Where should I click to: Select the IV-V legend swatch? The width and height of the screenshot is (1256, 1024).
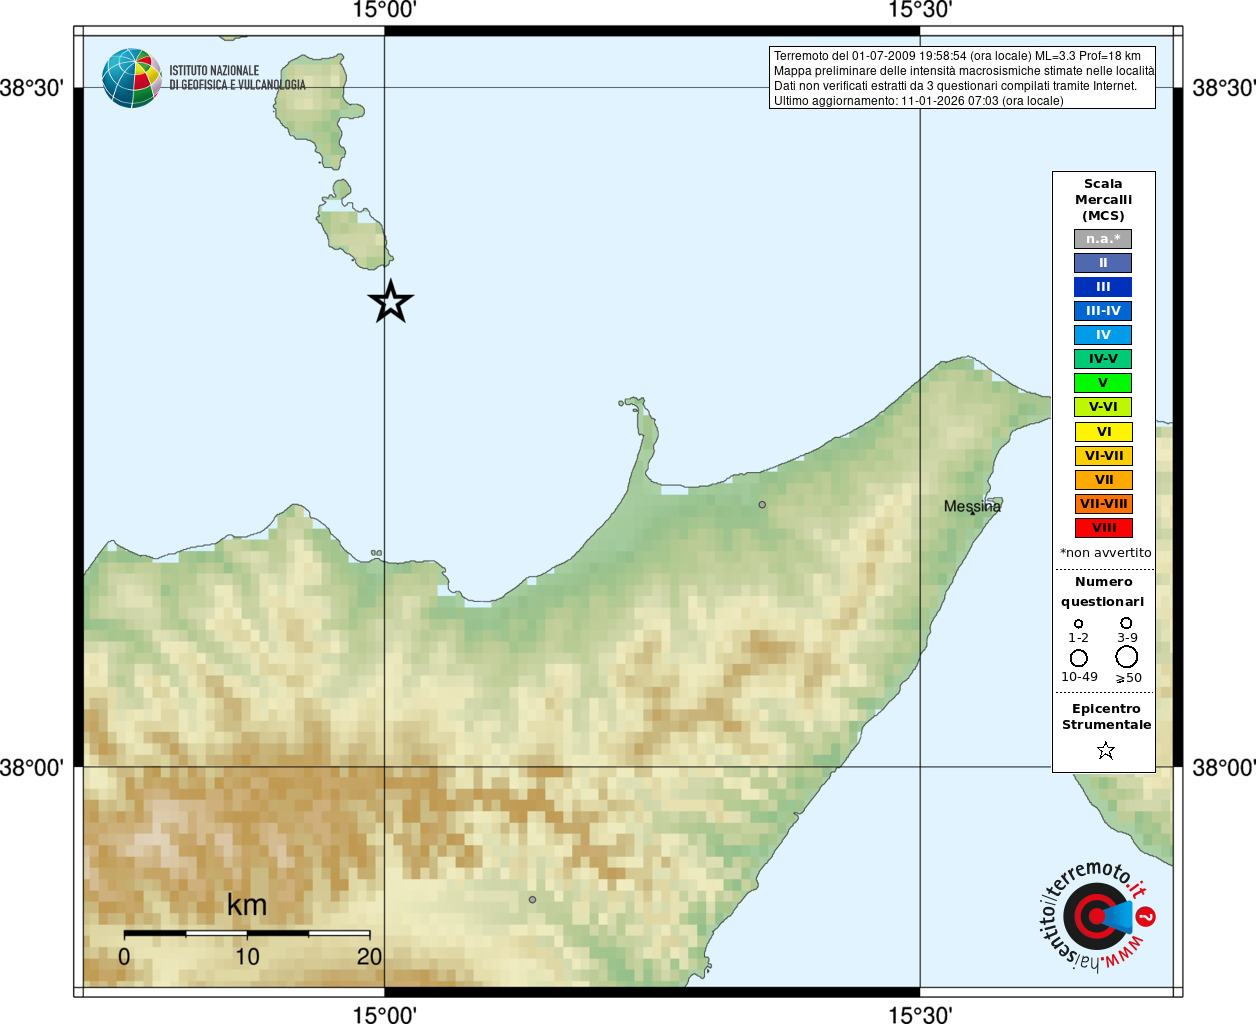pyautogui.click(x=1103, y=359)
